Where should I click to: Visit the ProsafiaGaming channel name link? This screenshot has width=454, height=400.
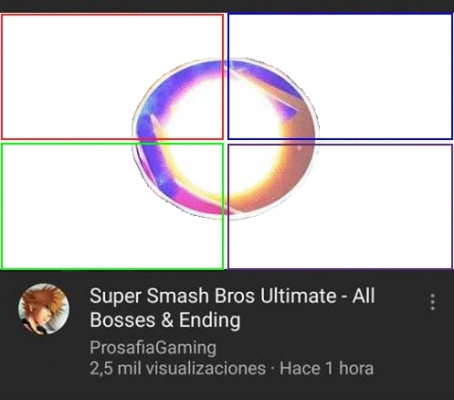(x=153, y=348)
